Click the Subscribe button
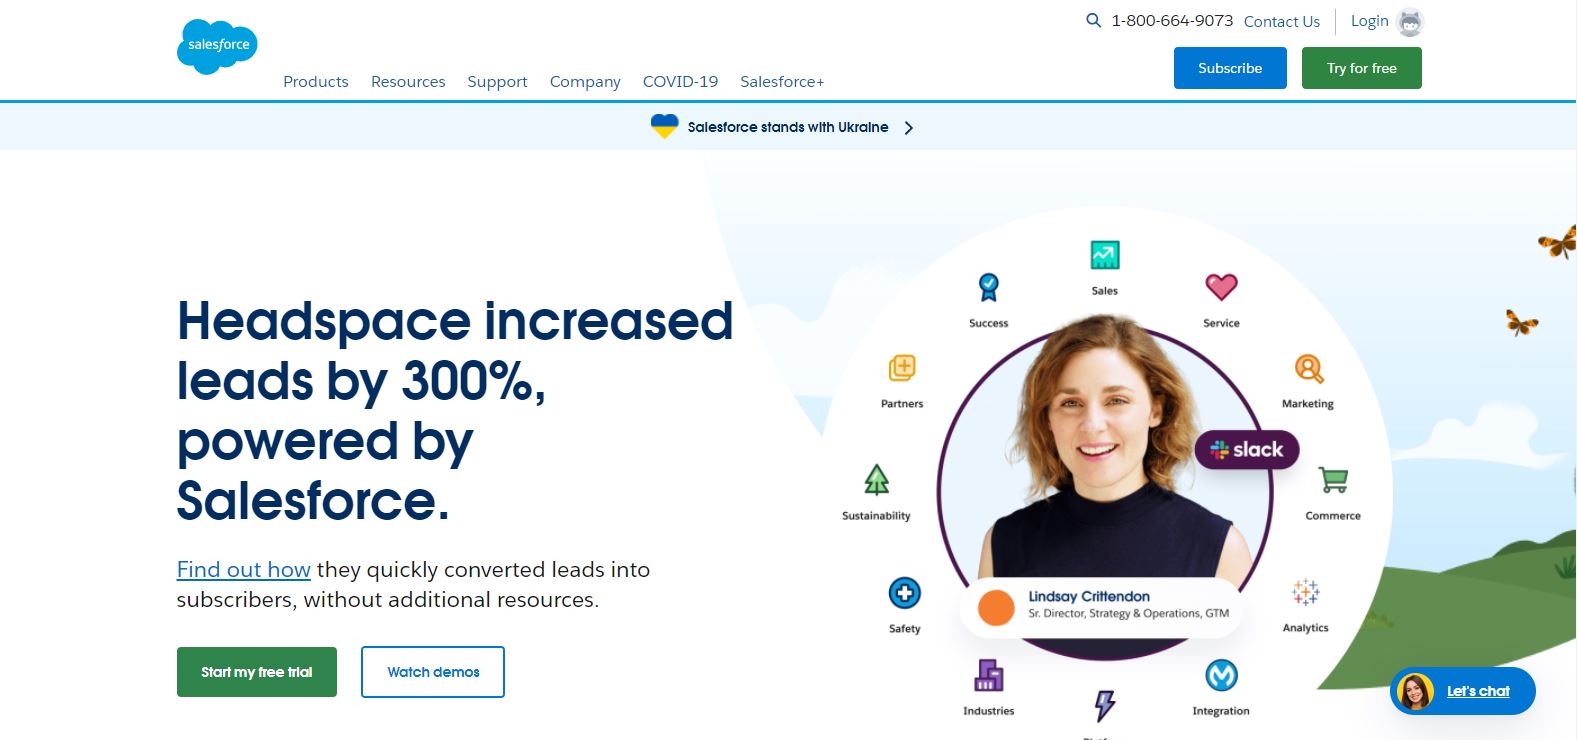Screen dimensions: 1577x740 tap(1230, 68)
